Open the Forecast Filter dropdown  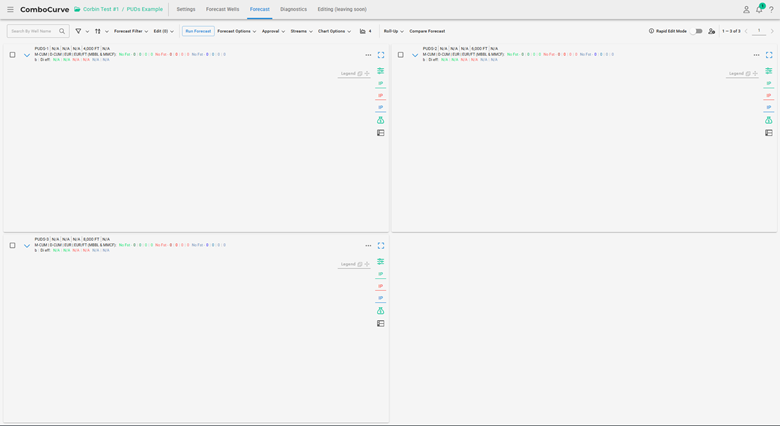click(130, 31)
